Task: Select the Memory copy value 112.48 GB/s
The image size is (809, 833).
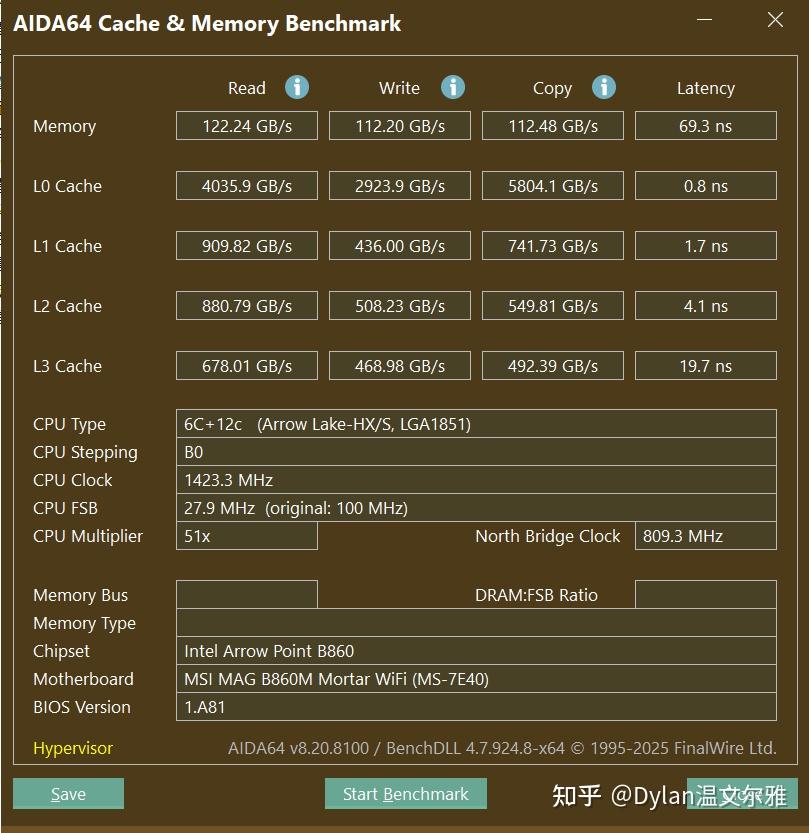Action: click(x=553, y=126)
